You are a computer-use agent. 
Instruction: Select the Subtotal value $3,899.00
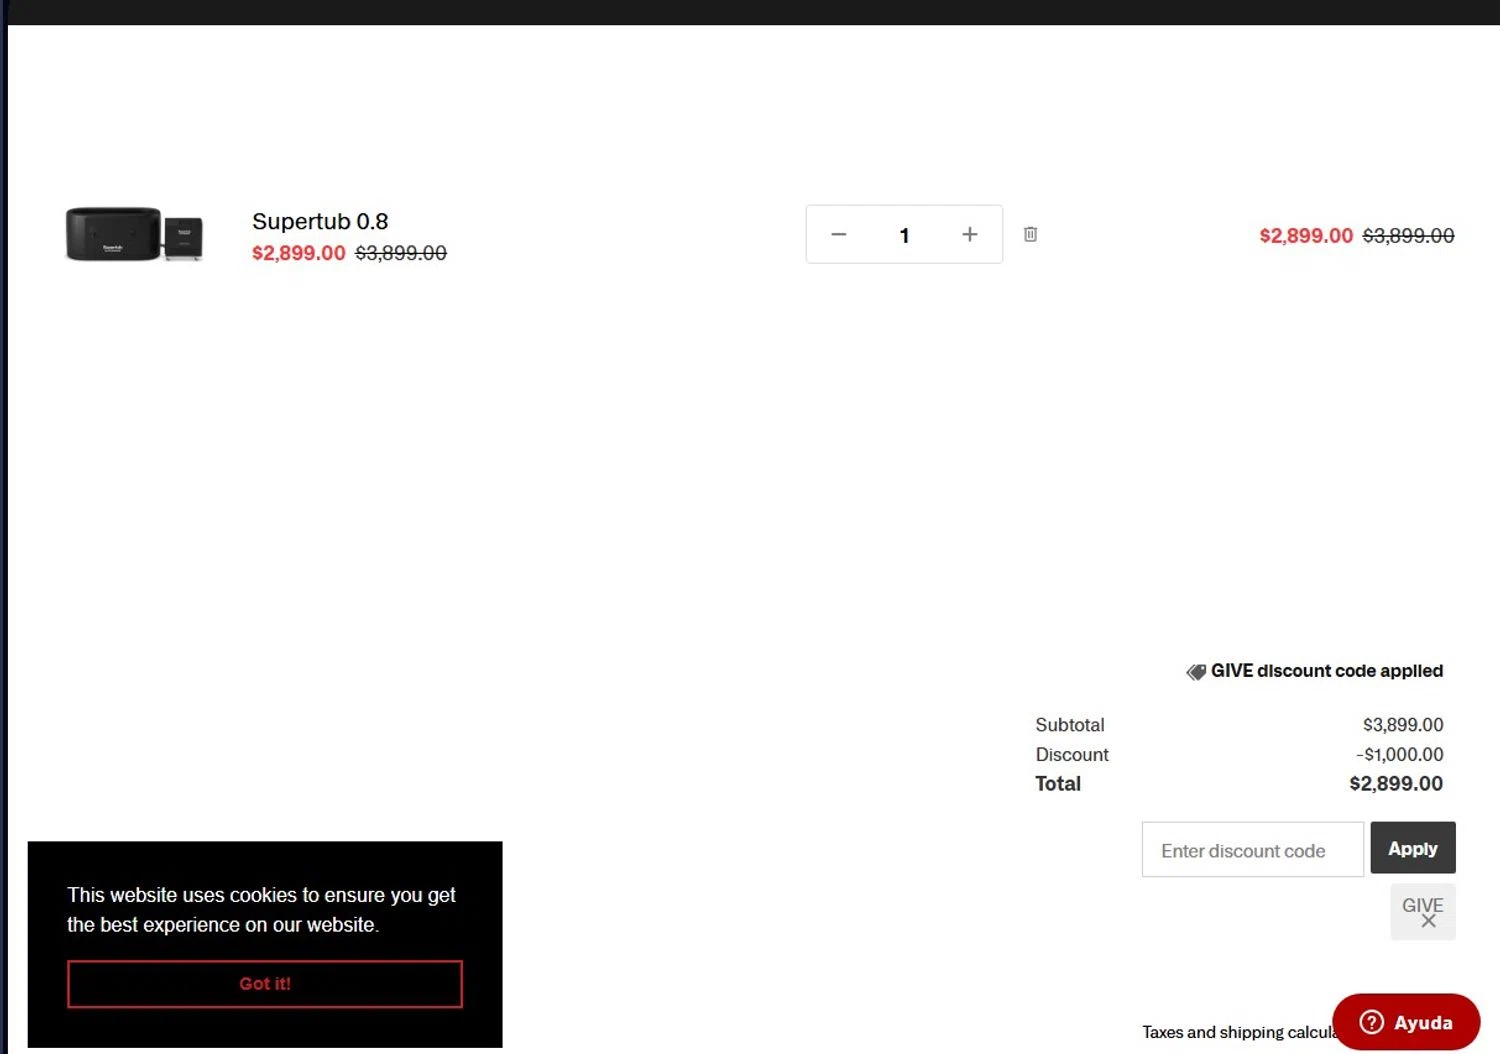(x=1403, y=725)
